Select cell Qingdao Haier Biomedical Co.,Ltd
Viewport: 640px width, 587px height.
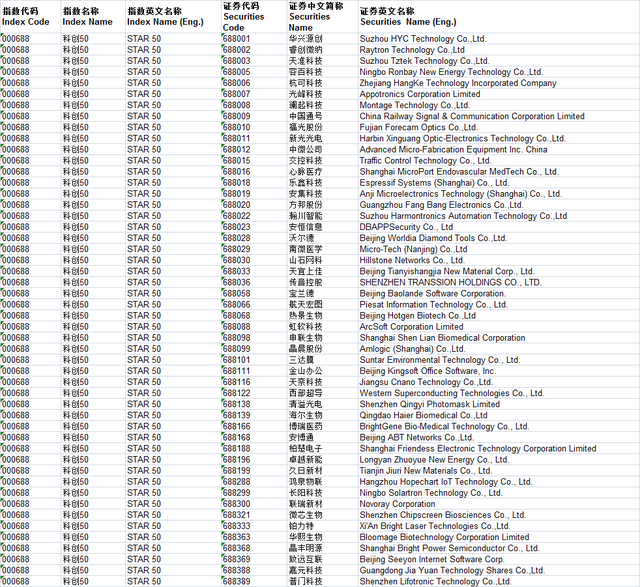point(498,415)
